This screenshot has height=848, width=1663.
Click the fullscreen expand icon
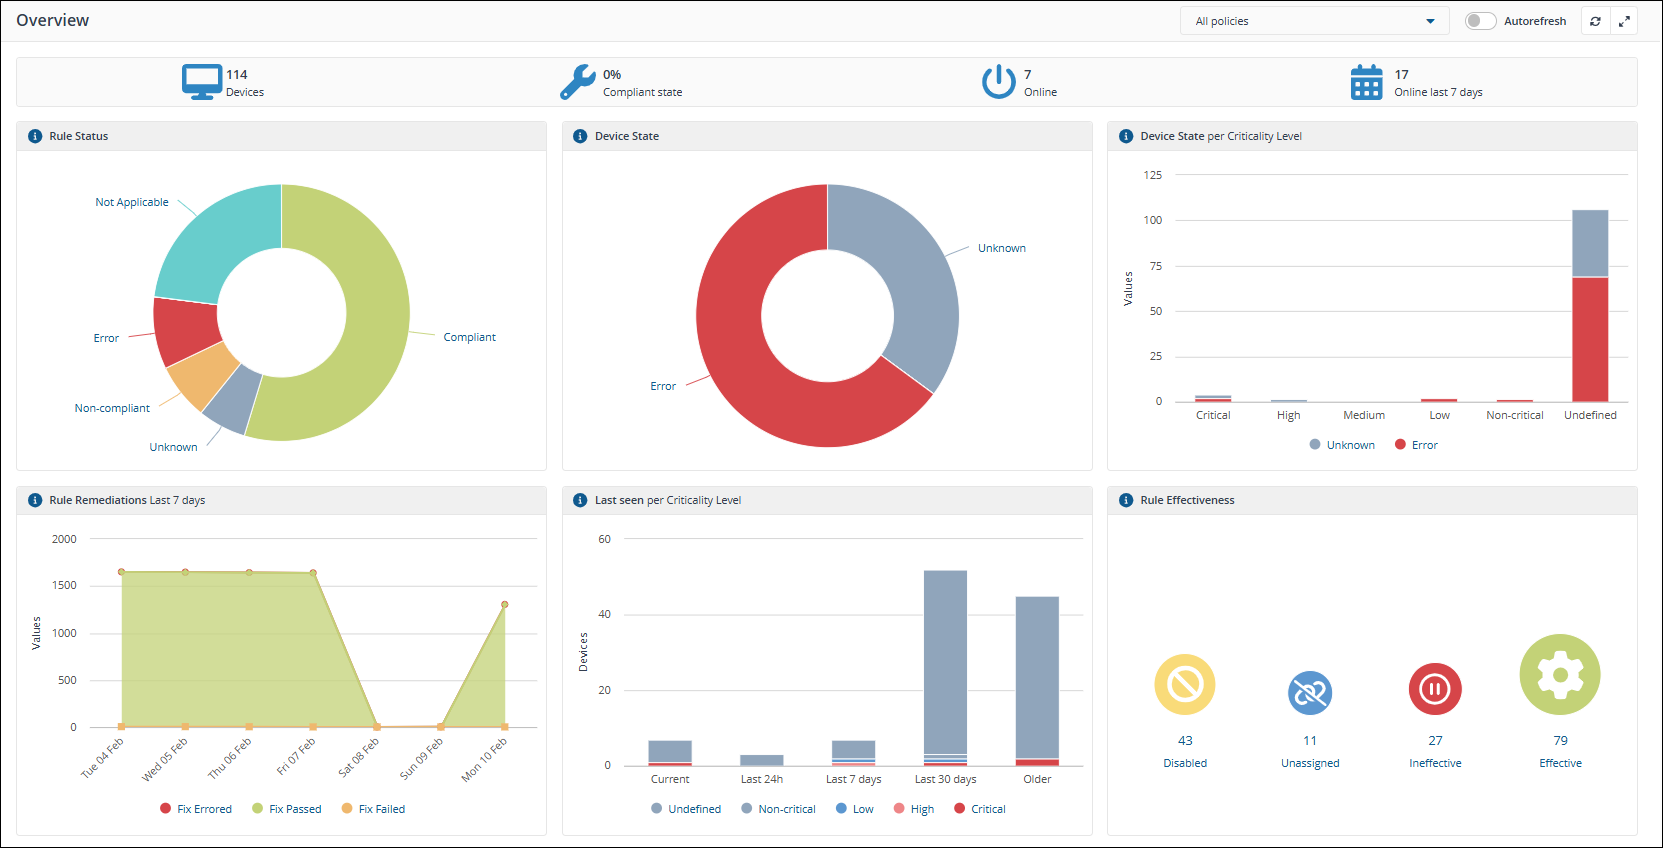coord(1624,21)
